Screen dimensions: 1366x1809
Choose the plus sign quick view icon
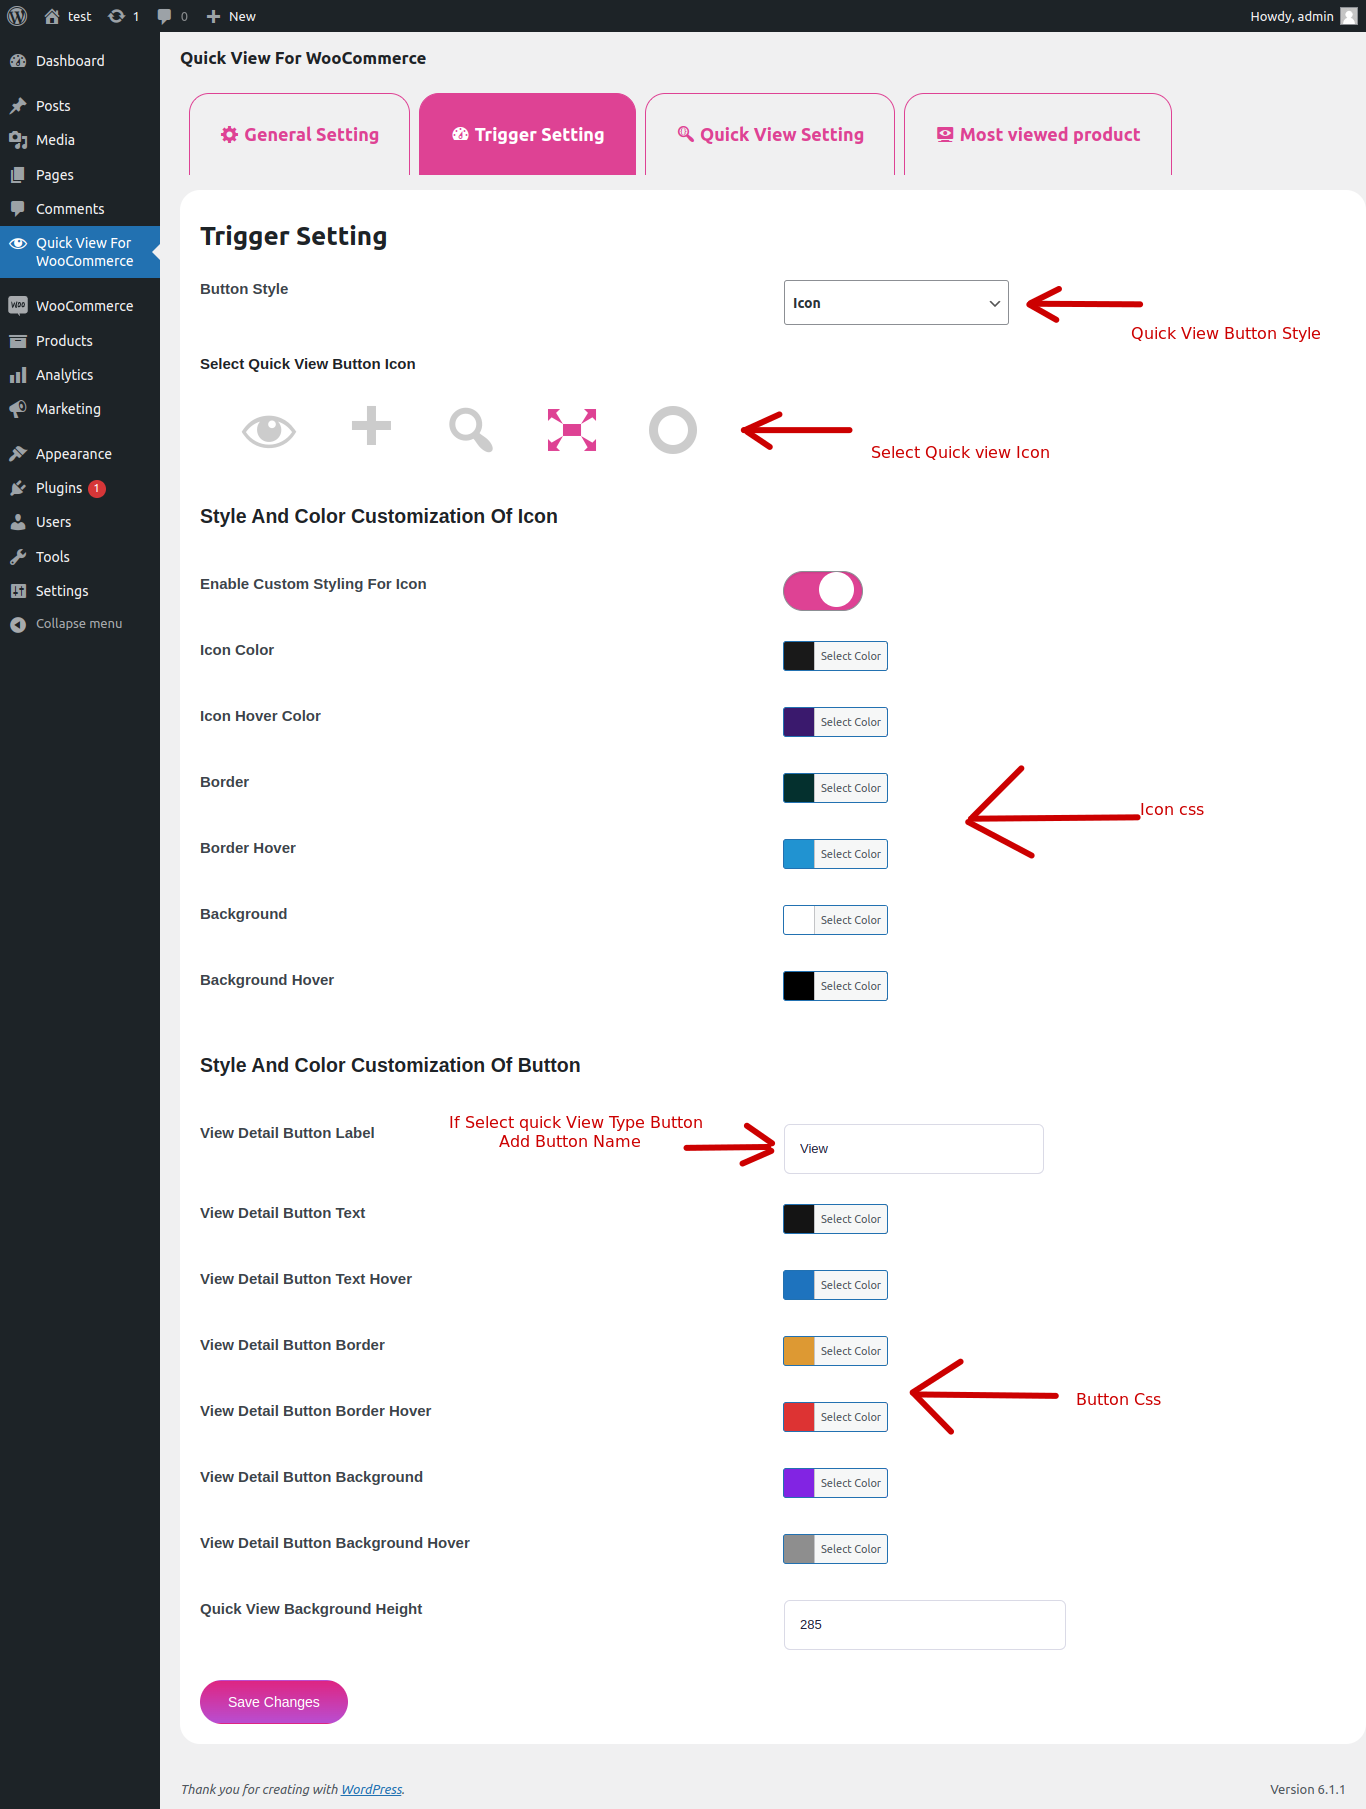click(371, 426)
